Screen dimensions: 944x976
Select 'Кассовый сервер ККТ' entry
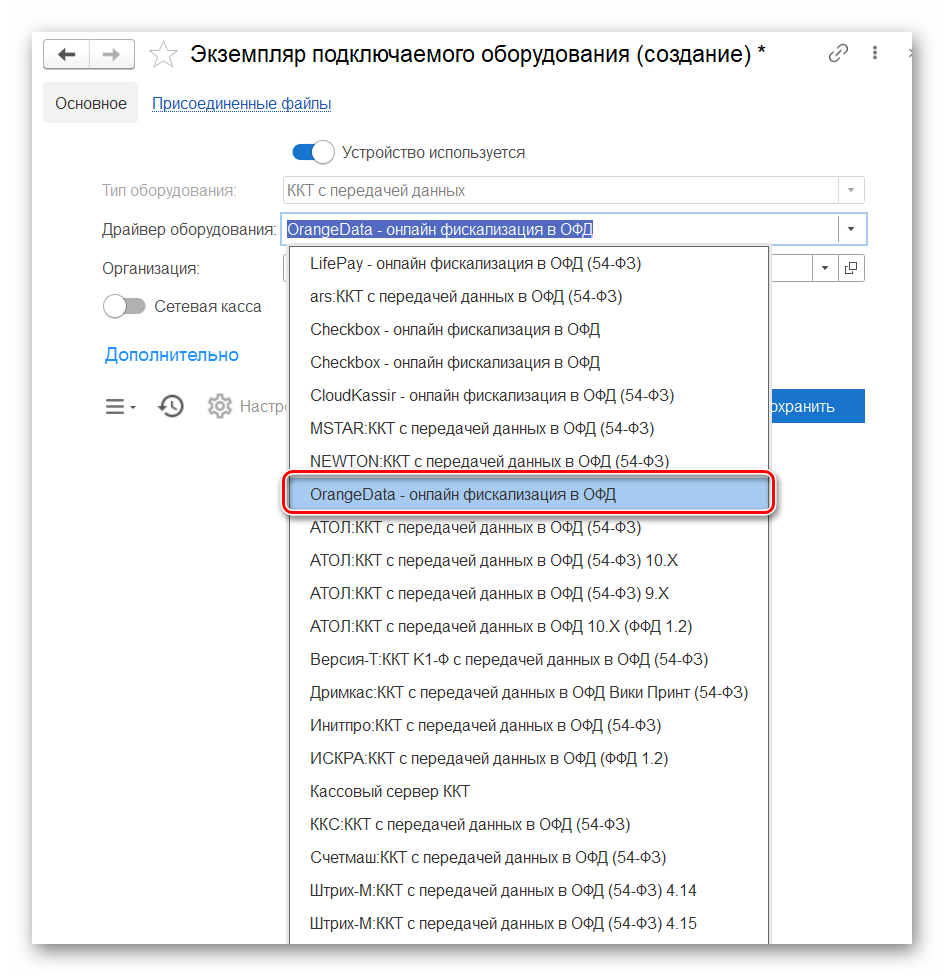pyautogui.click(x=529, y=791)
